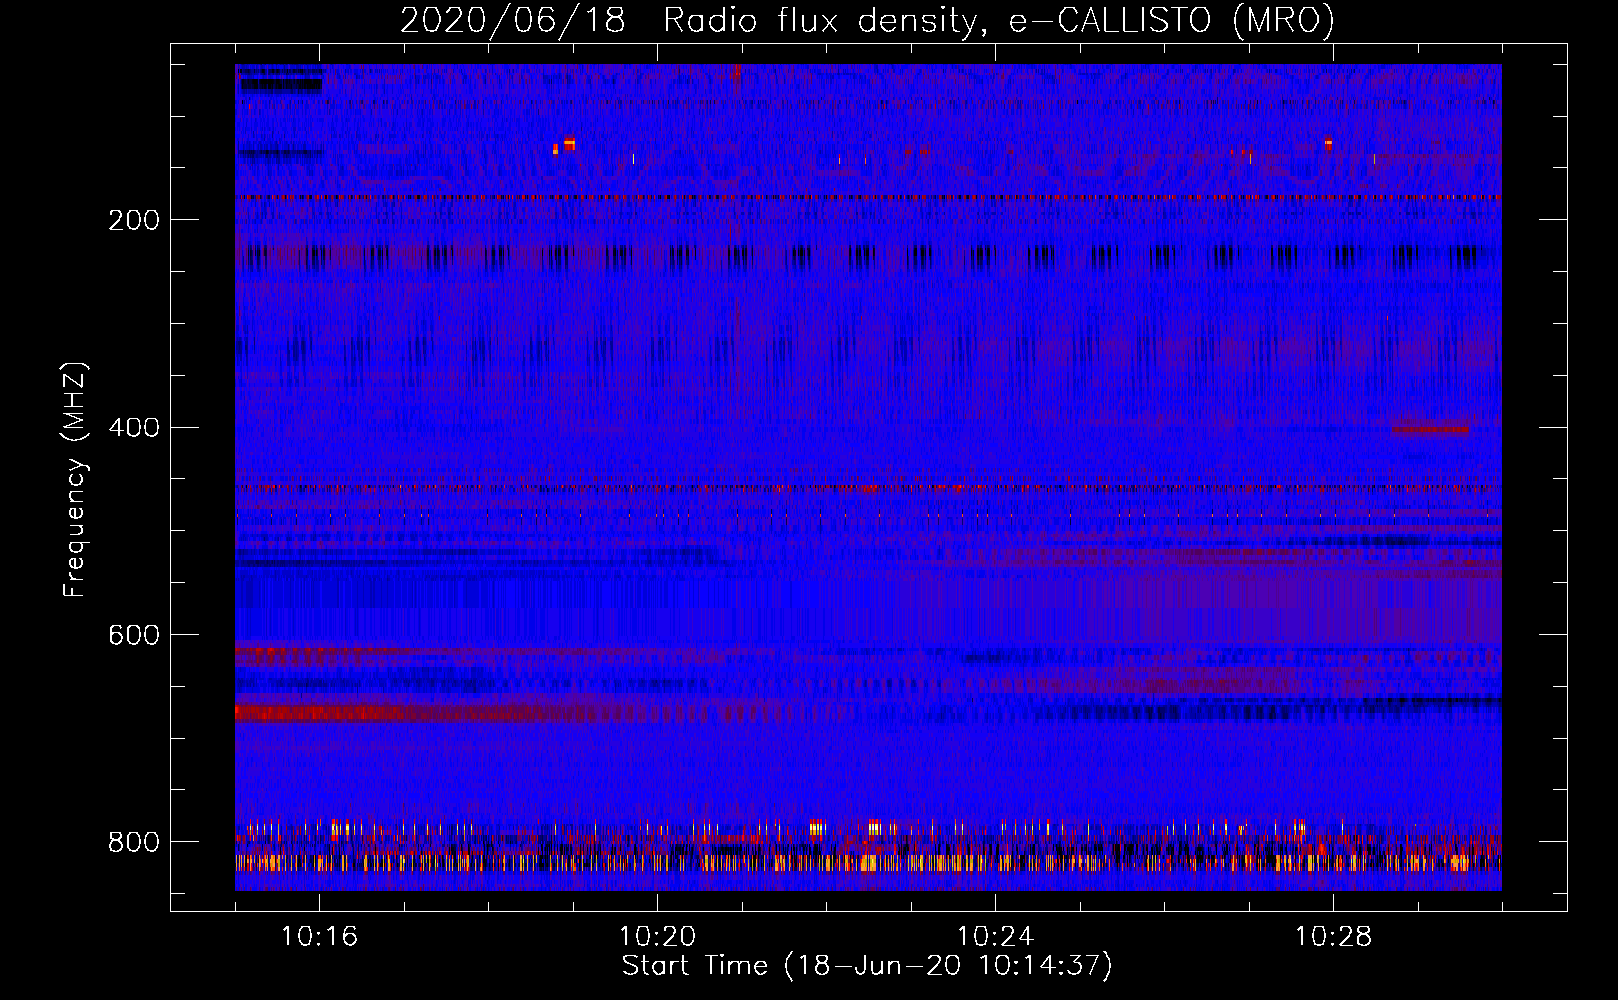1618x1000 pixels.
Task: Click the '10:20' time axis label
Action: [x=657, y=937]
